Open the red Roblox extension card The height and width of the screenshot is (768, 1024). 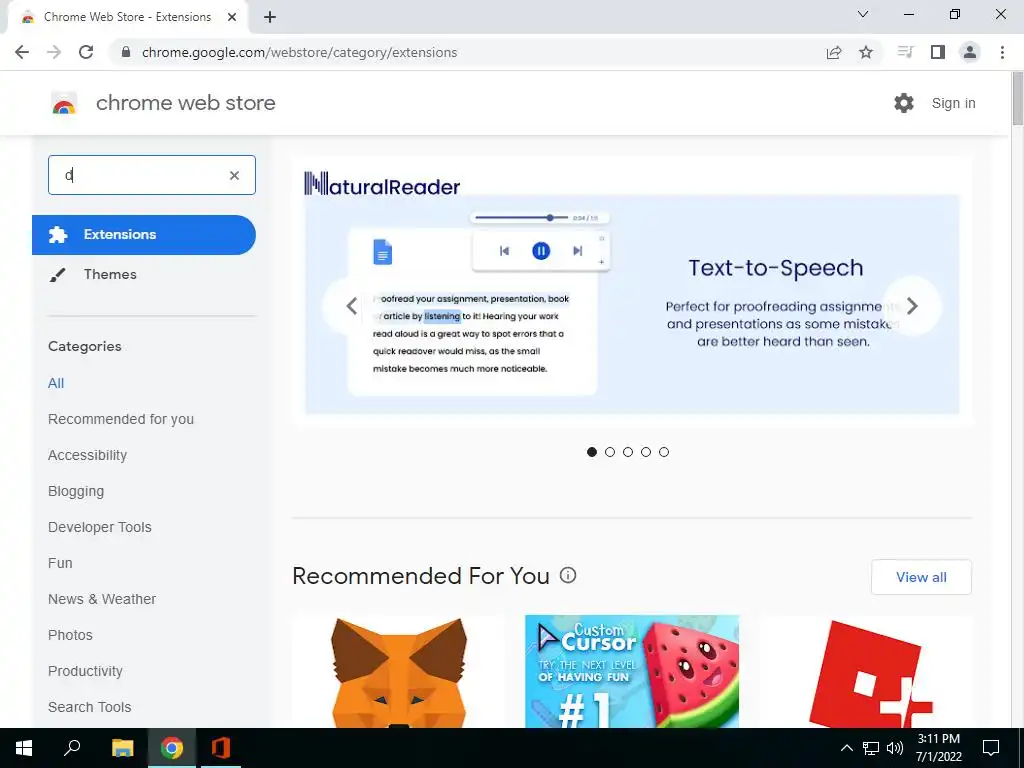click(865, 671)
